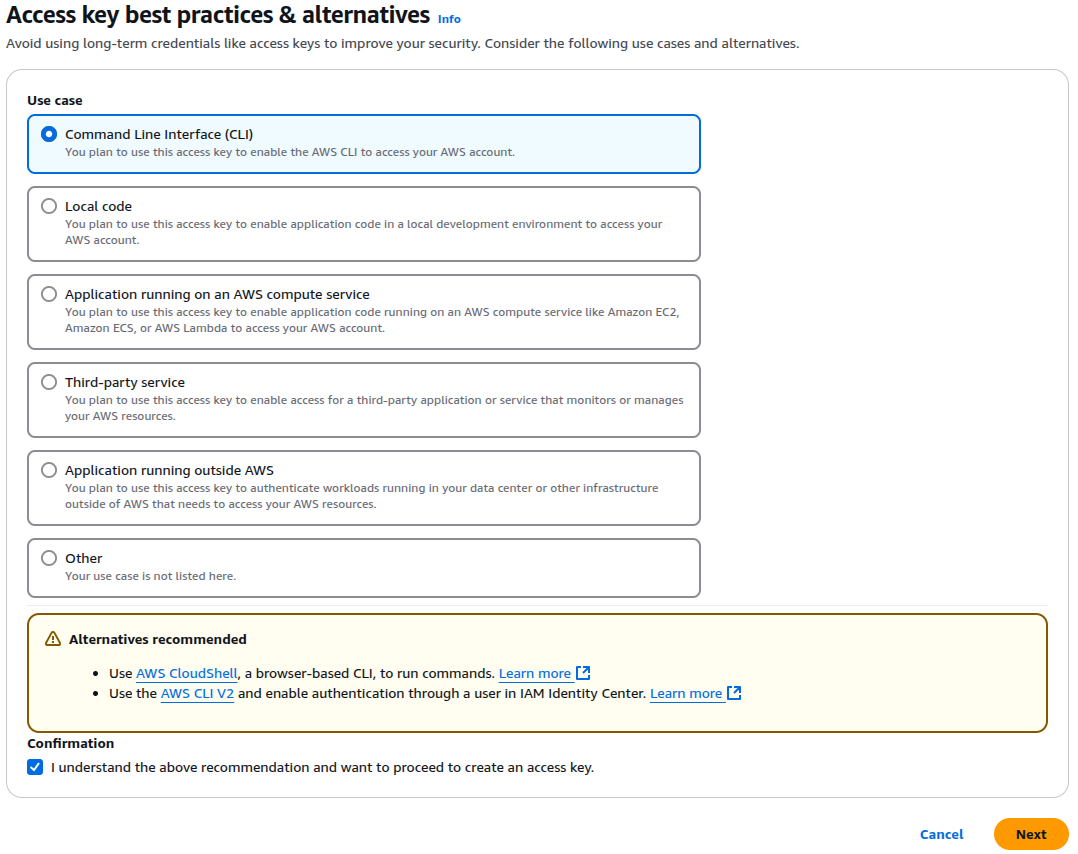The height and width of the screenshot is (854, 1078).
Task: Choose Application running on an AWS compute service
Action: [49, 294]
